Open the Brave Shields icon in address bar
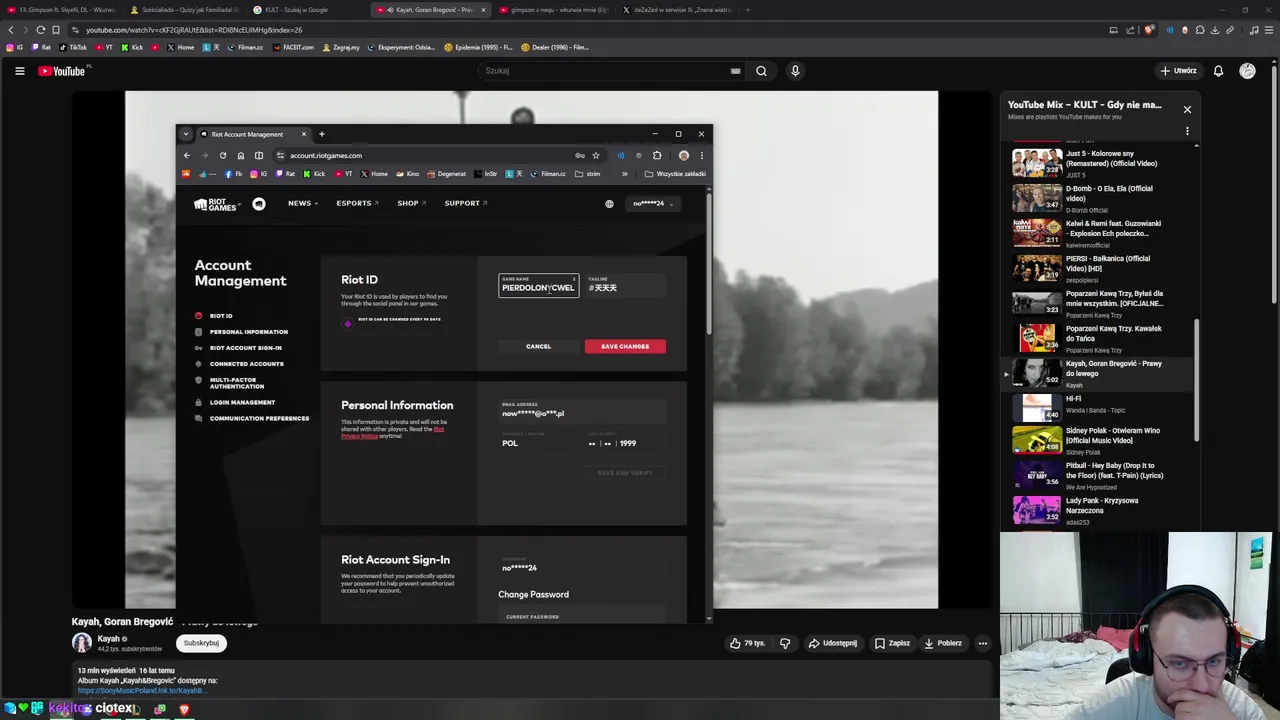 (x=1149, y=30)
